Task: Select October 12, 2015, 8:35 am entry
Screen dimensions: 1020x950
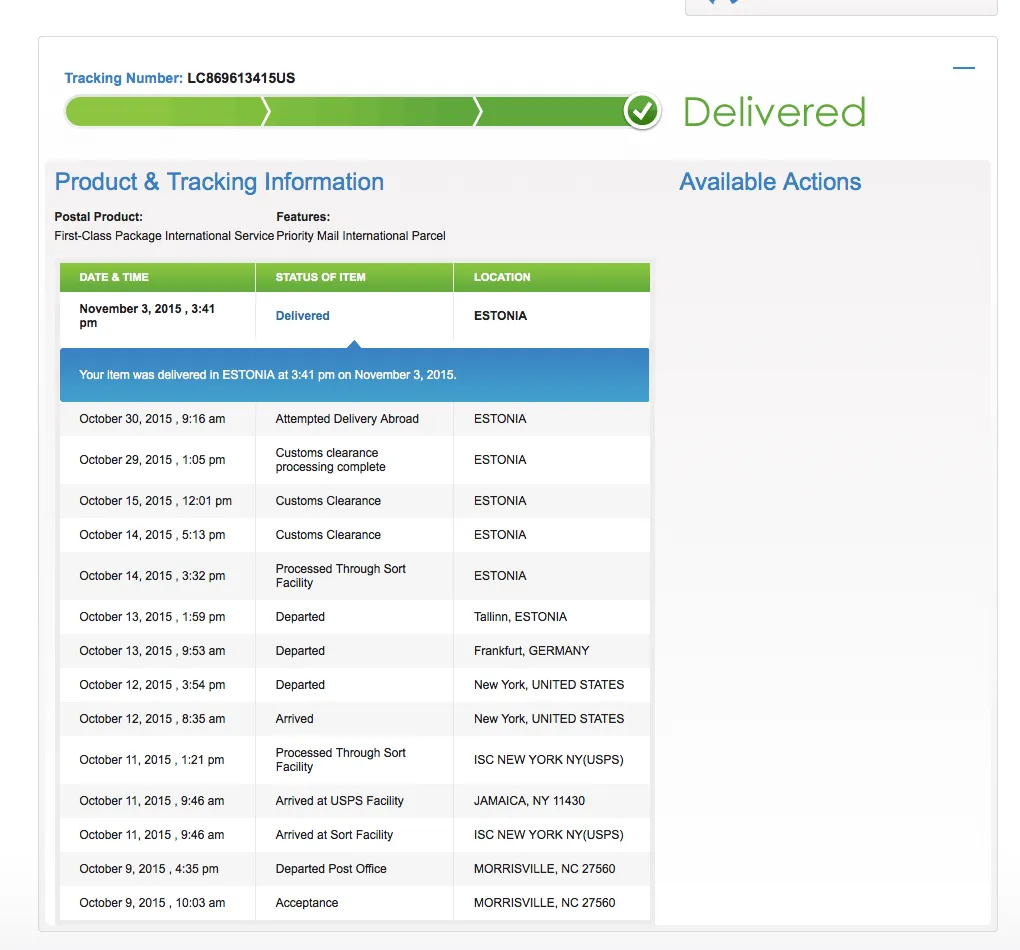Action: tap(152, 719)
